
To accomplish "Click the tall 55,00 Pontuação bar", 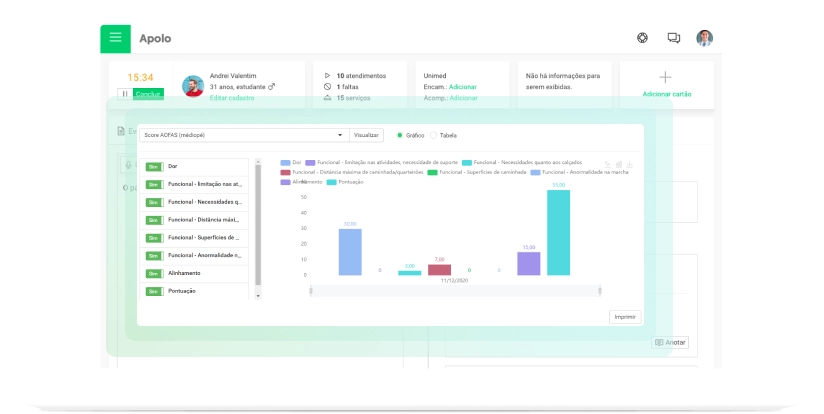I will pyautogui.click(x=558, y=233).
